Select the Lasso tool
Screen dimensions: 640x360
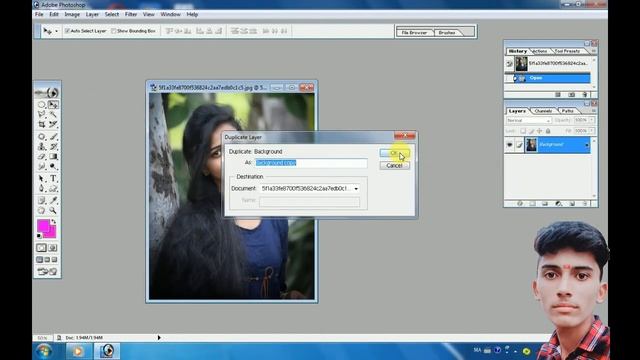click(x=42, y=114)
